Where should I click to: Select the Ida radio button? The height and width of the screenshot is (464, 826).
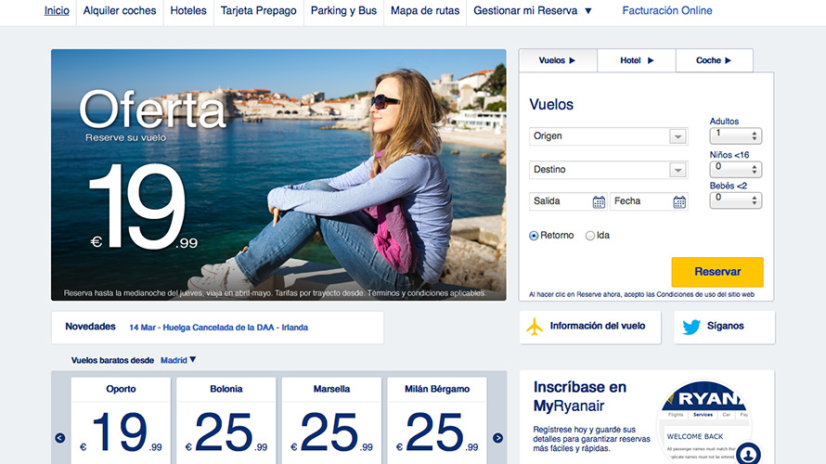click(x=590, y=236)
